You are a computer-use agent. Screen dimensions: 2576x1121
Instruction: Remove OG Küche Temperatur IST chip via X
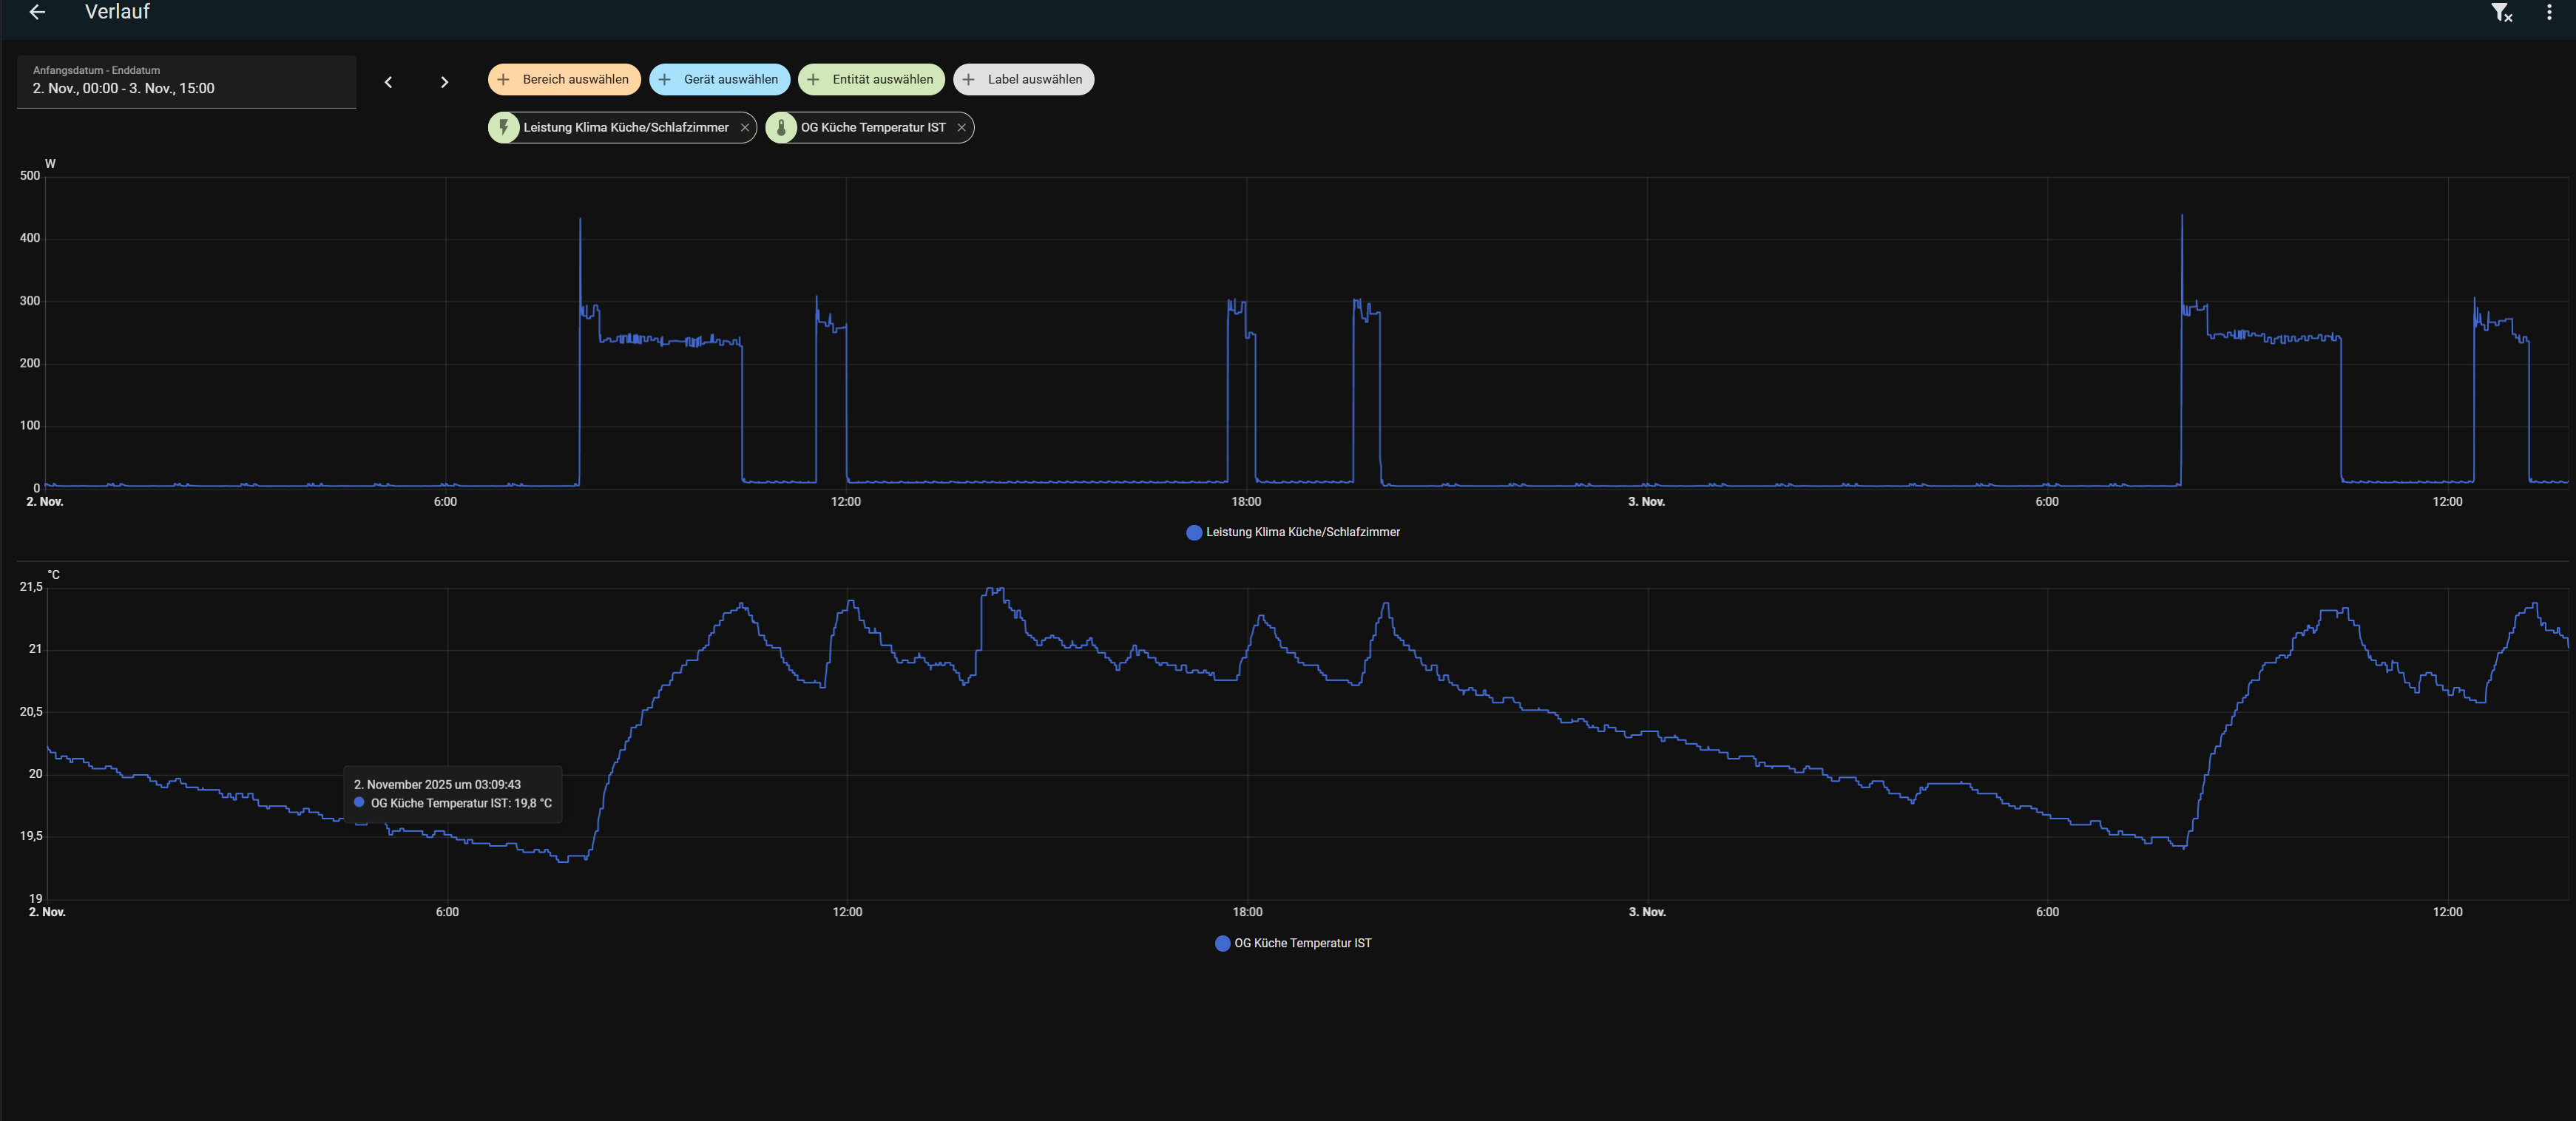click(961, 128)
